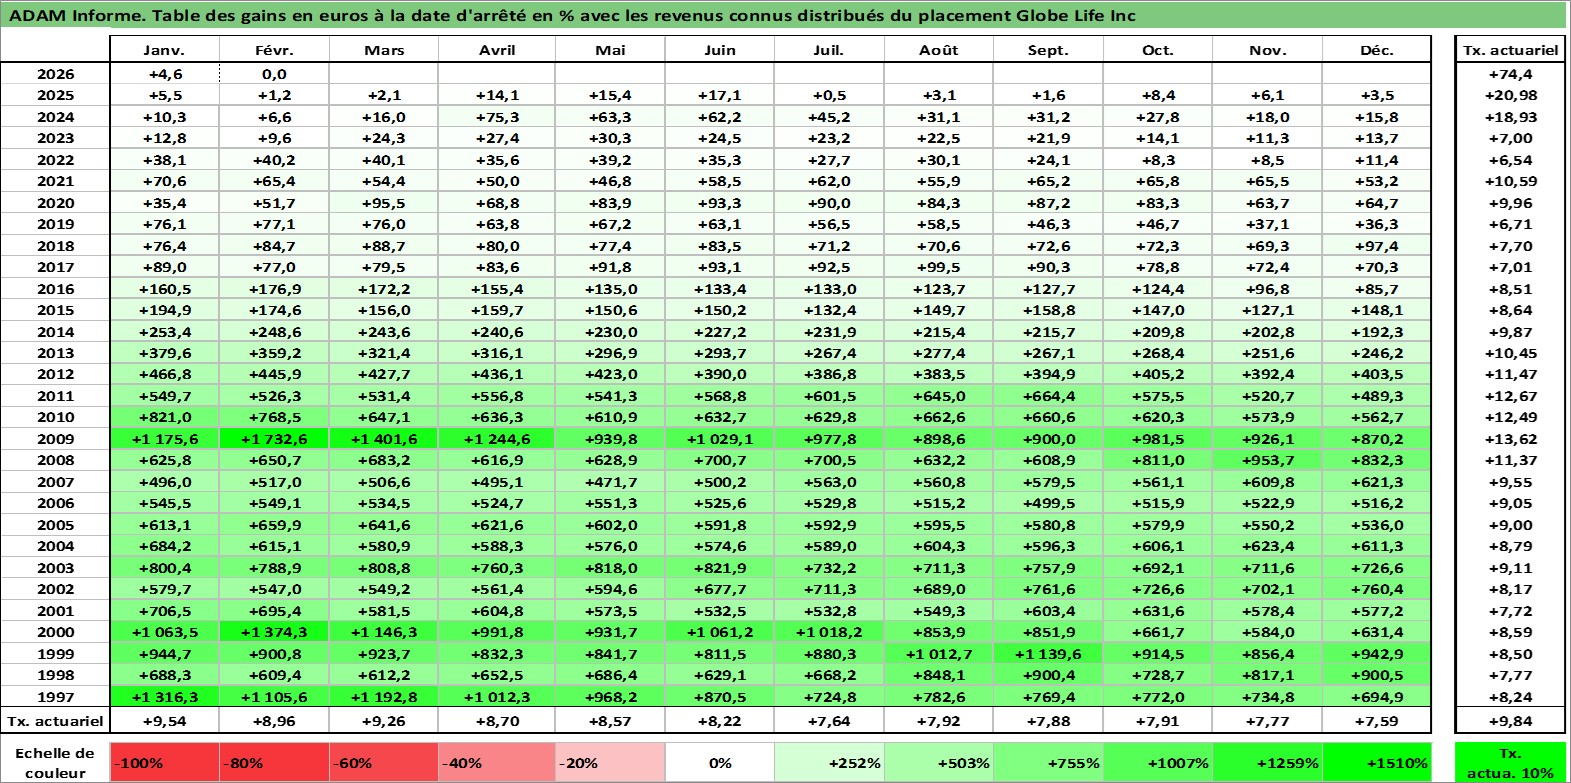Click the -40% color scale swatch
Image resolution: width=1571 pixels, height=783 pixels.
coord(497,762)
